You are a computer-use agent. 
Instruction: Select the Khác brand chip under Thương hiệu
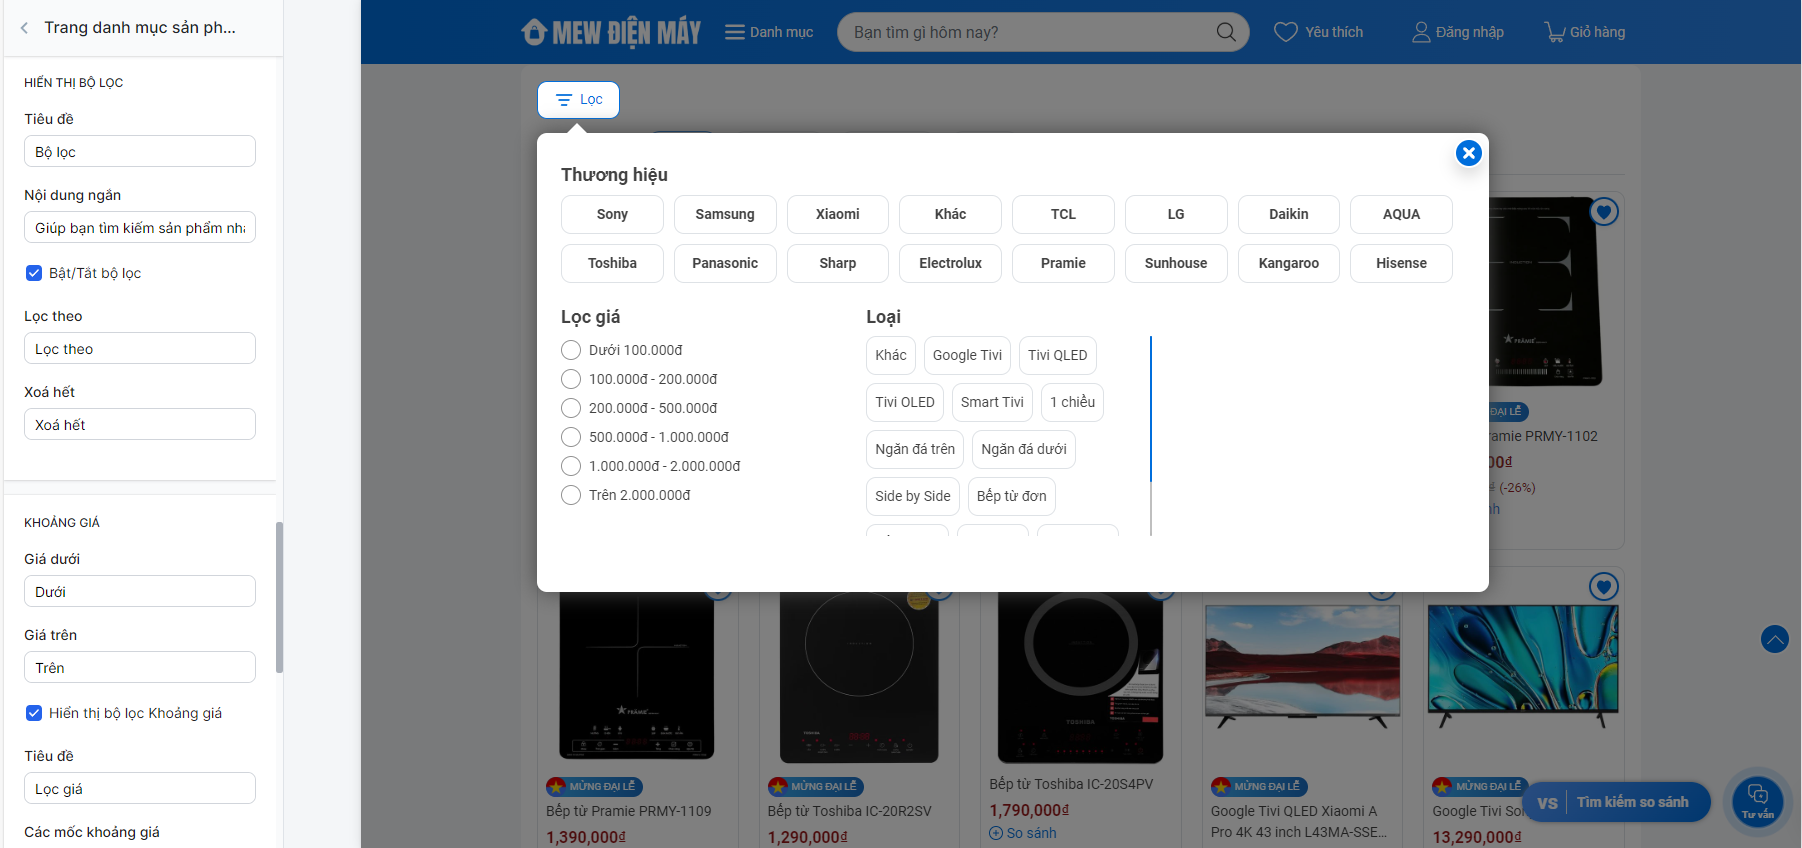click(x=950, y=214)
